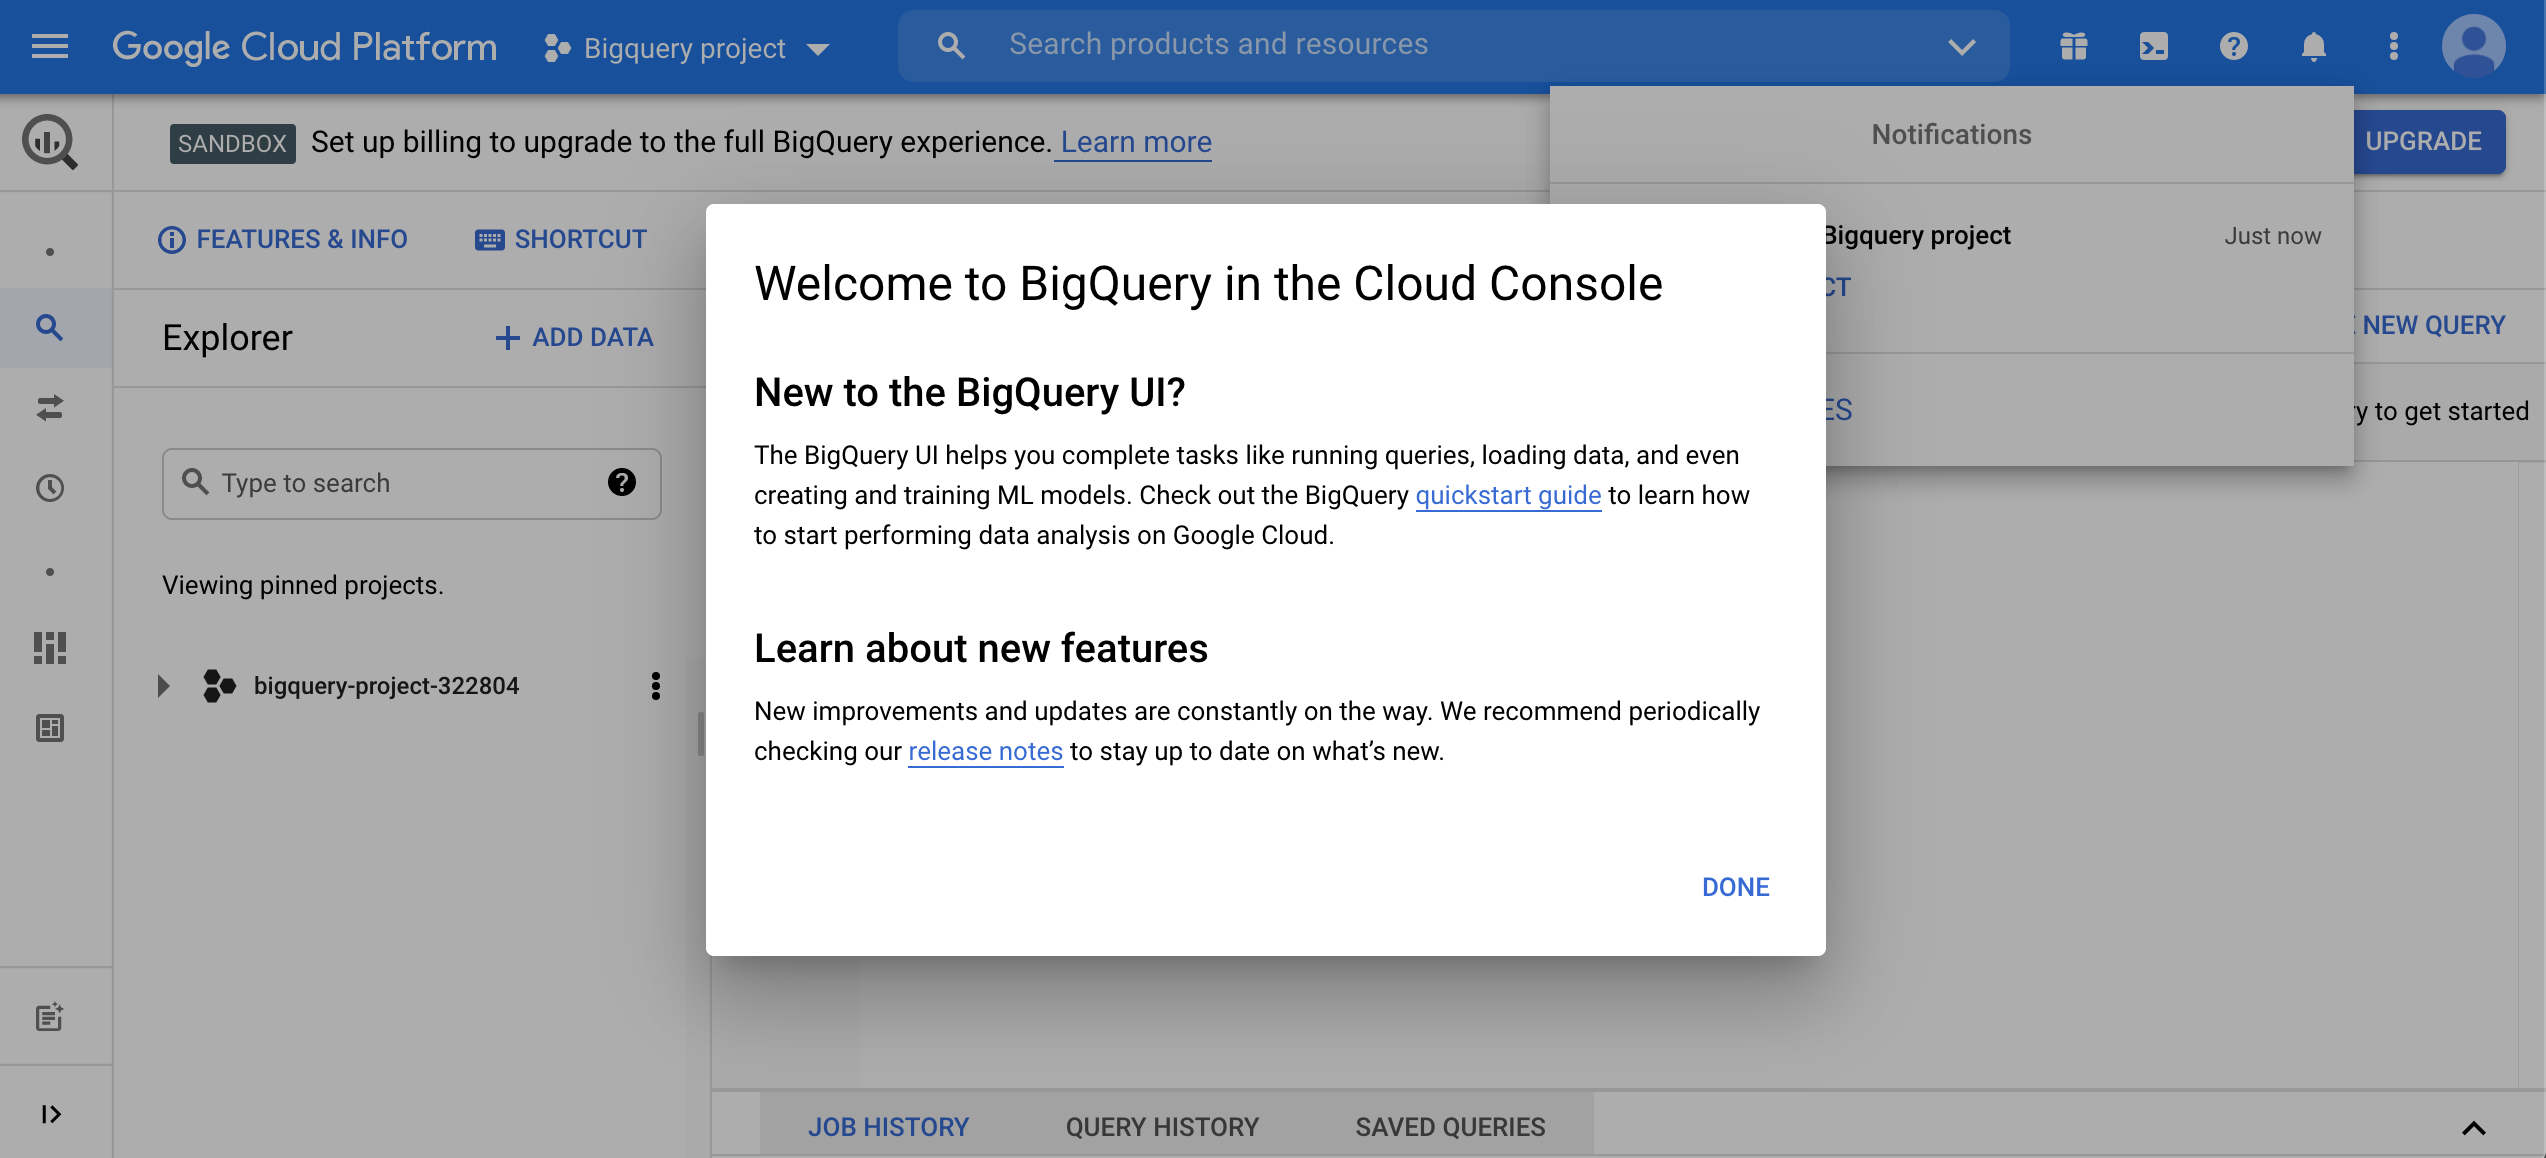The width and height of the screenshot is (2546, 1158).
Task: Open the help question mark icon in header
Action: coord(2233,46)
